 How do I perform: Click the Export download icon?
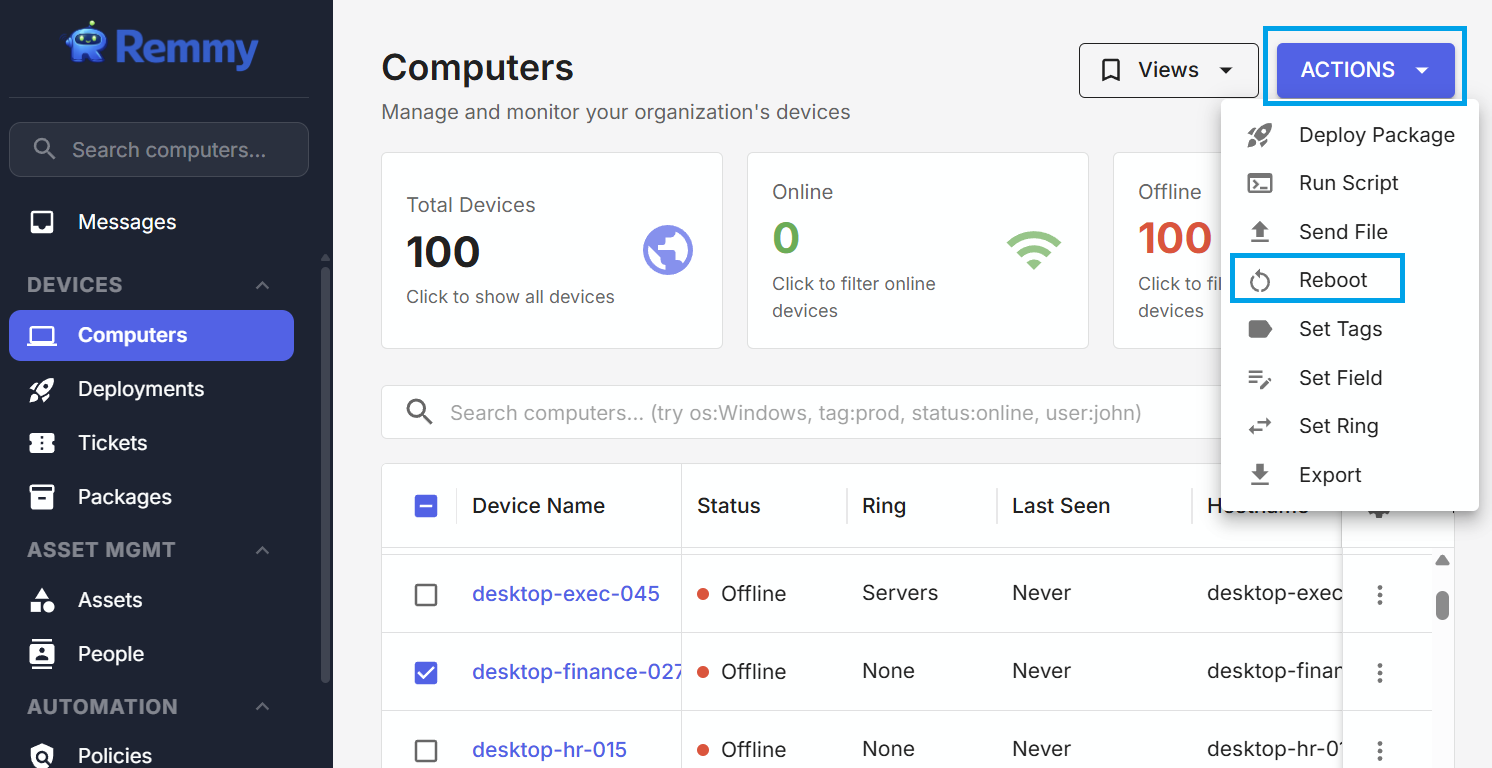pos(1260,475)
